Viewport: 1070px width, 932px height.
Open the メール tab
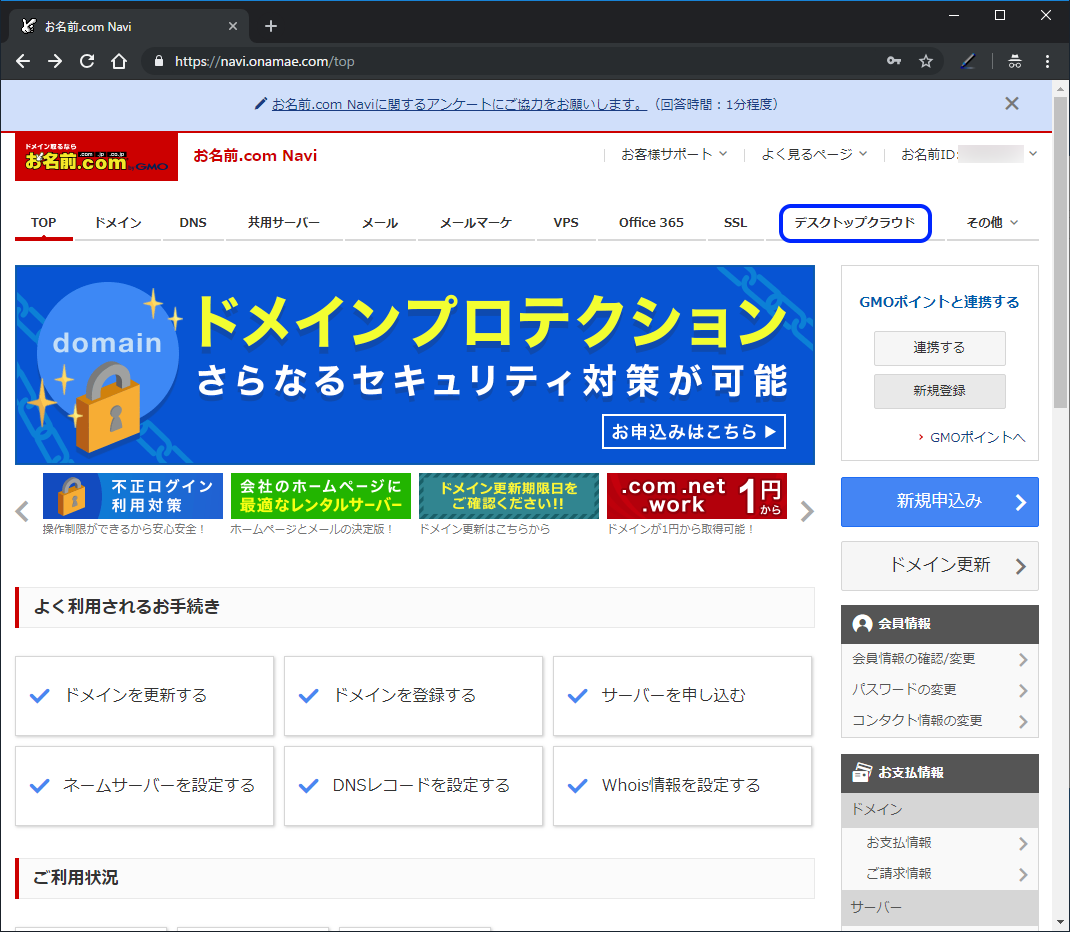tap(380, 222)
